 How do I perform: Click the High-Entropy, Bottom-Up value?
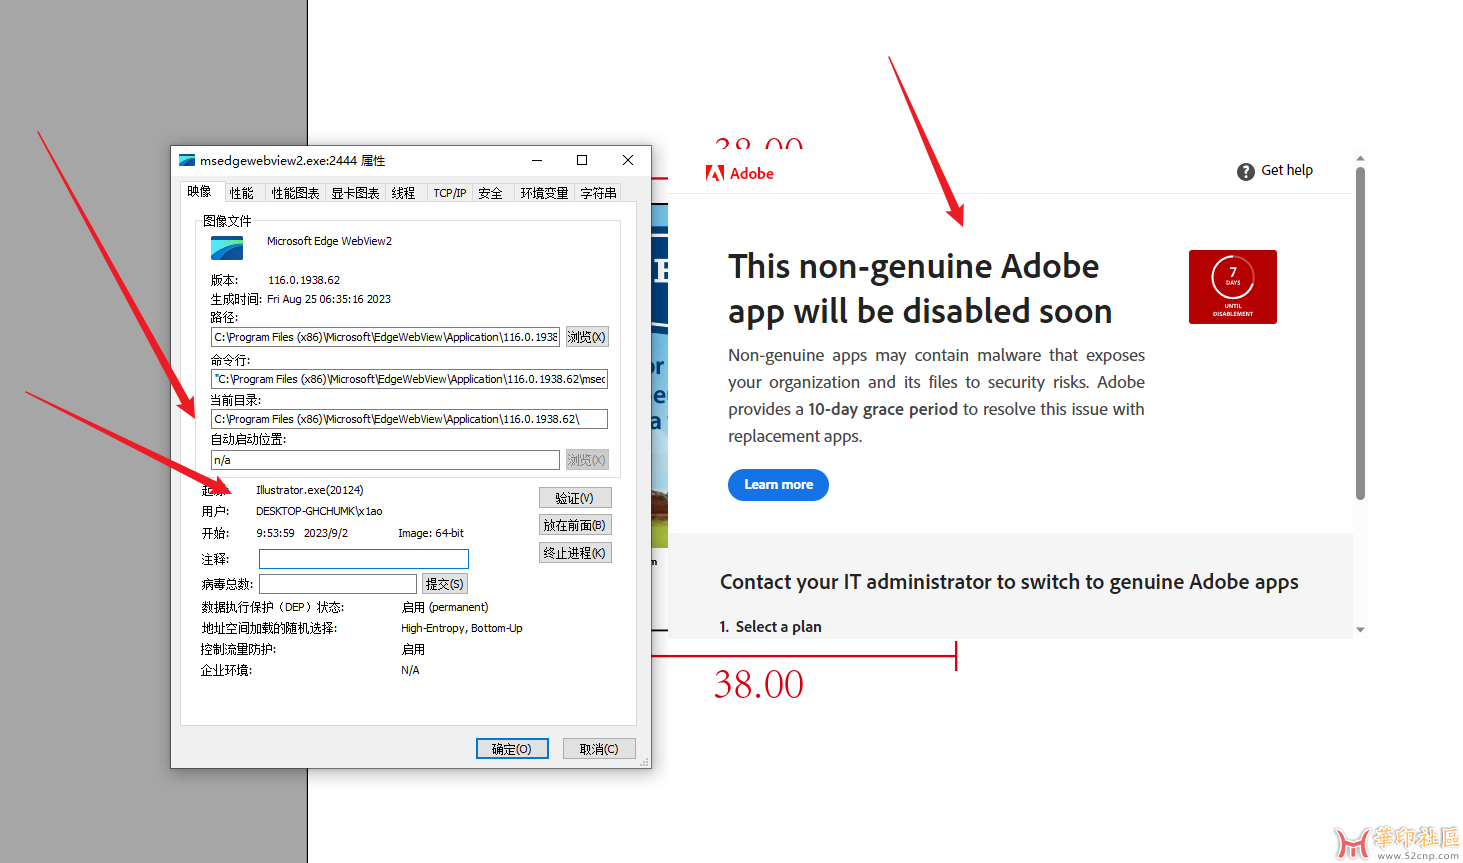click(x=462, y=628)
